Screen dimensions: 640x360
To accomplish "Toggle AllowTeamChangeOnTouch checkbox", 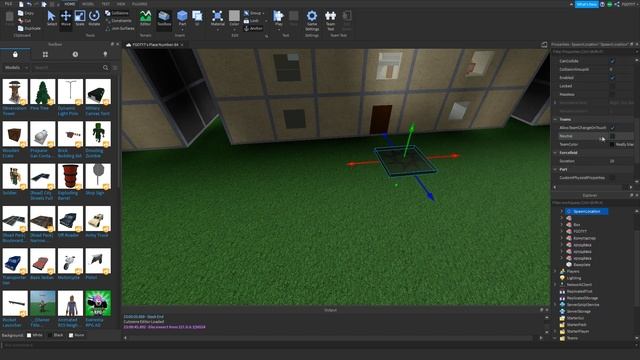I will tap(612, 128).
